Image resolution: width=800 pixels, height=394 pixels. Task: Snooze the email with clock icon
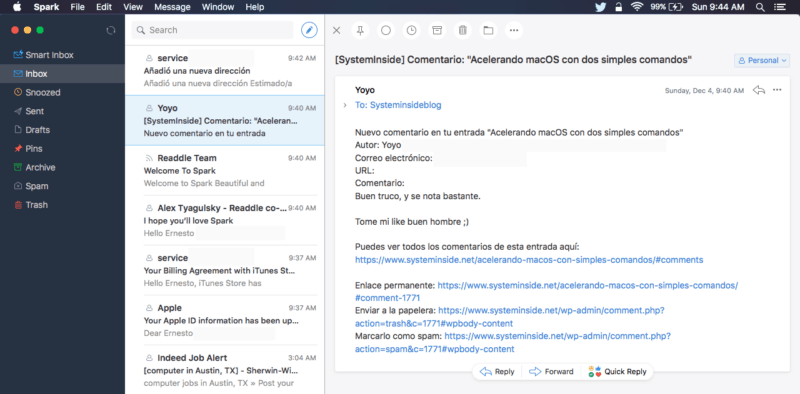point(411,31)
